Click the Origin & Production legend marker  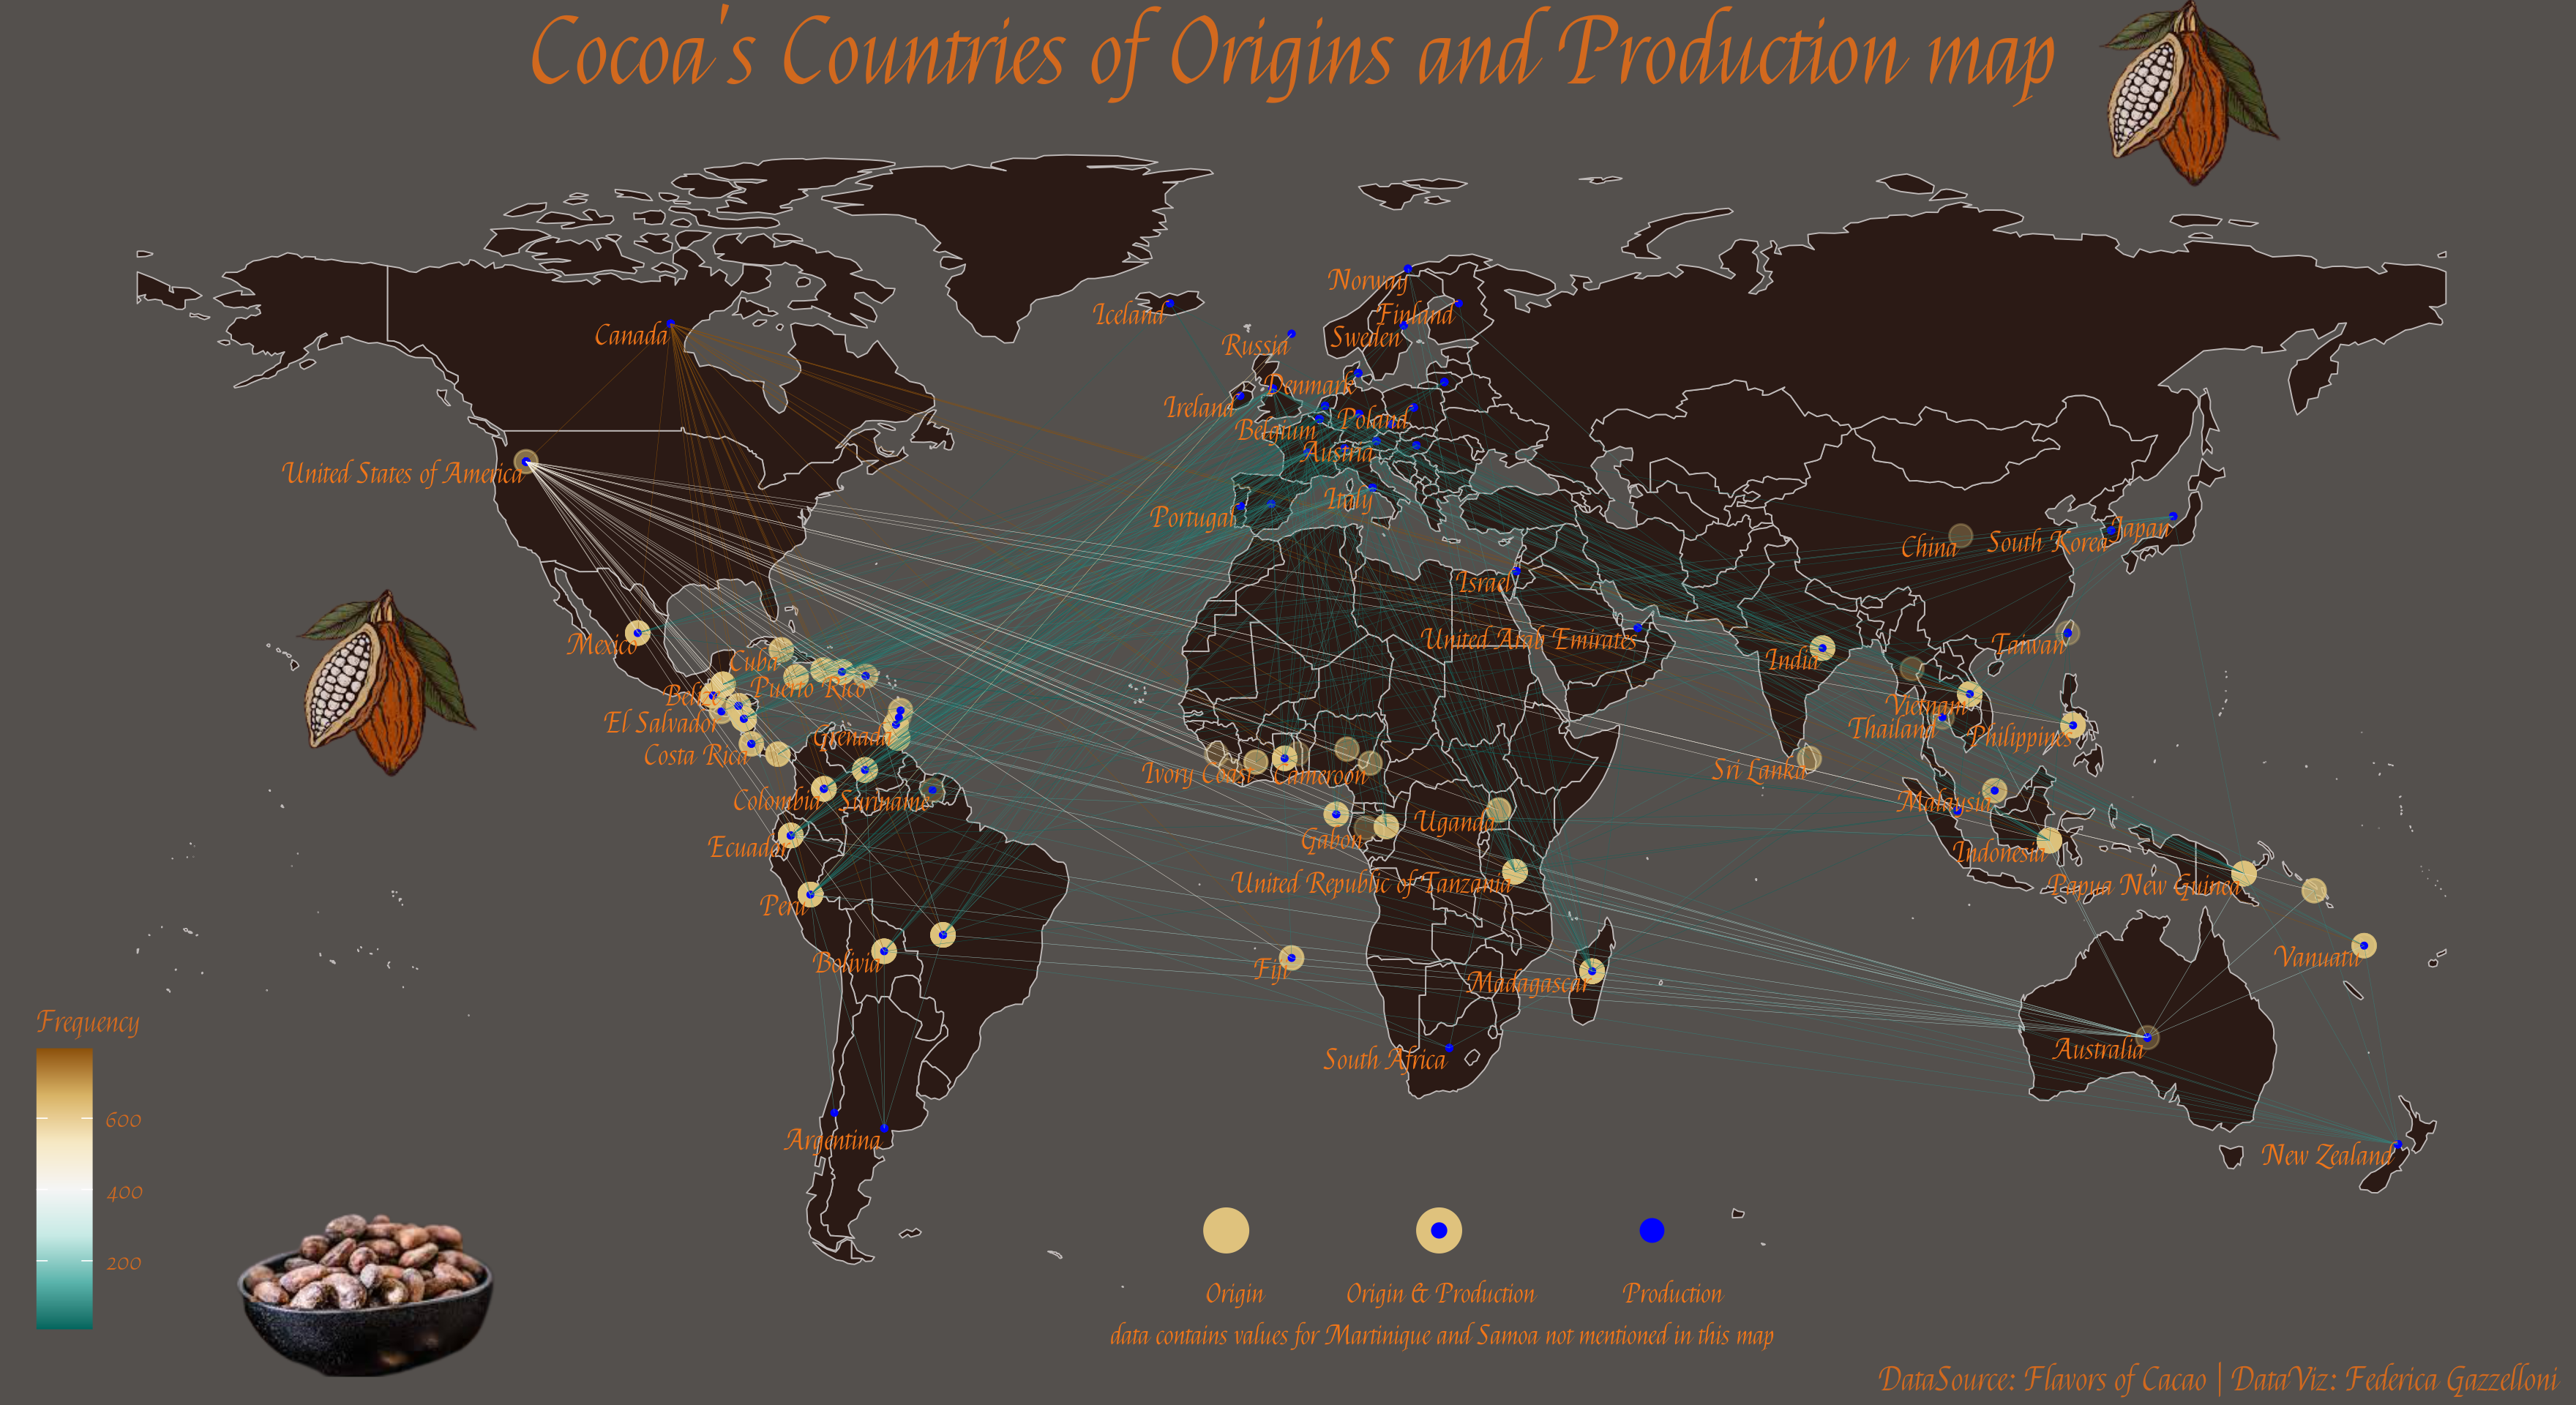click(1438, 1230)
